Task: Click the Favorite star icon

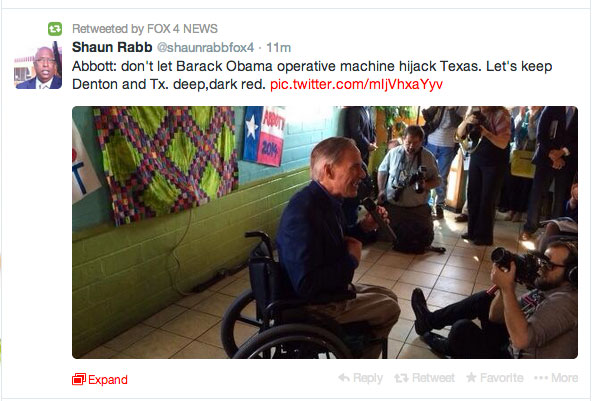Action: click(x=471, y=377)
